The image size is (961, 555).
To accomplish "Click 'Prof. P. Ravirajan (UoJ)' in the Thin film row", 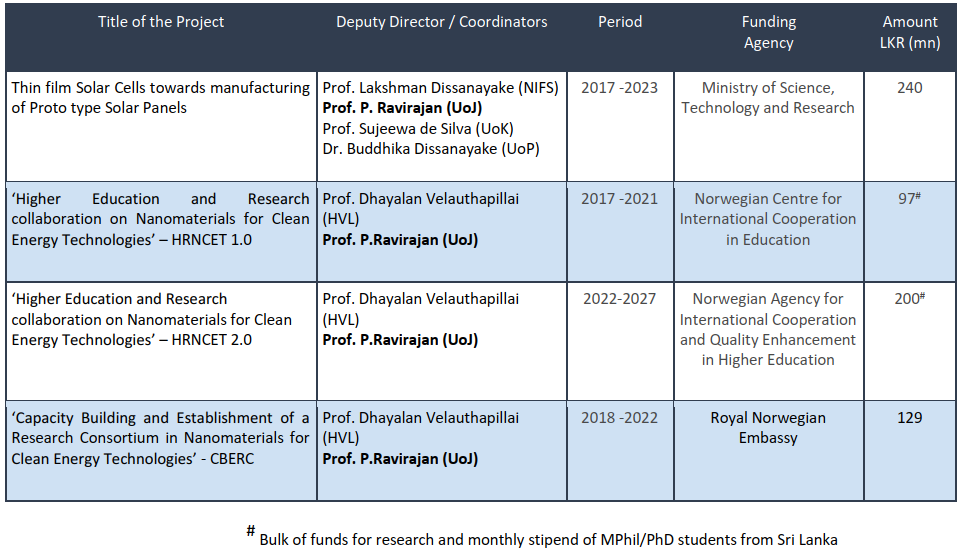I will 402,108.
